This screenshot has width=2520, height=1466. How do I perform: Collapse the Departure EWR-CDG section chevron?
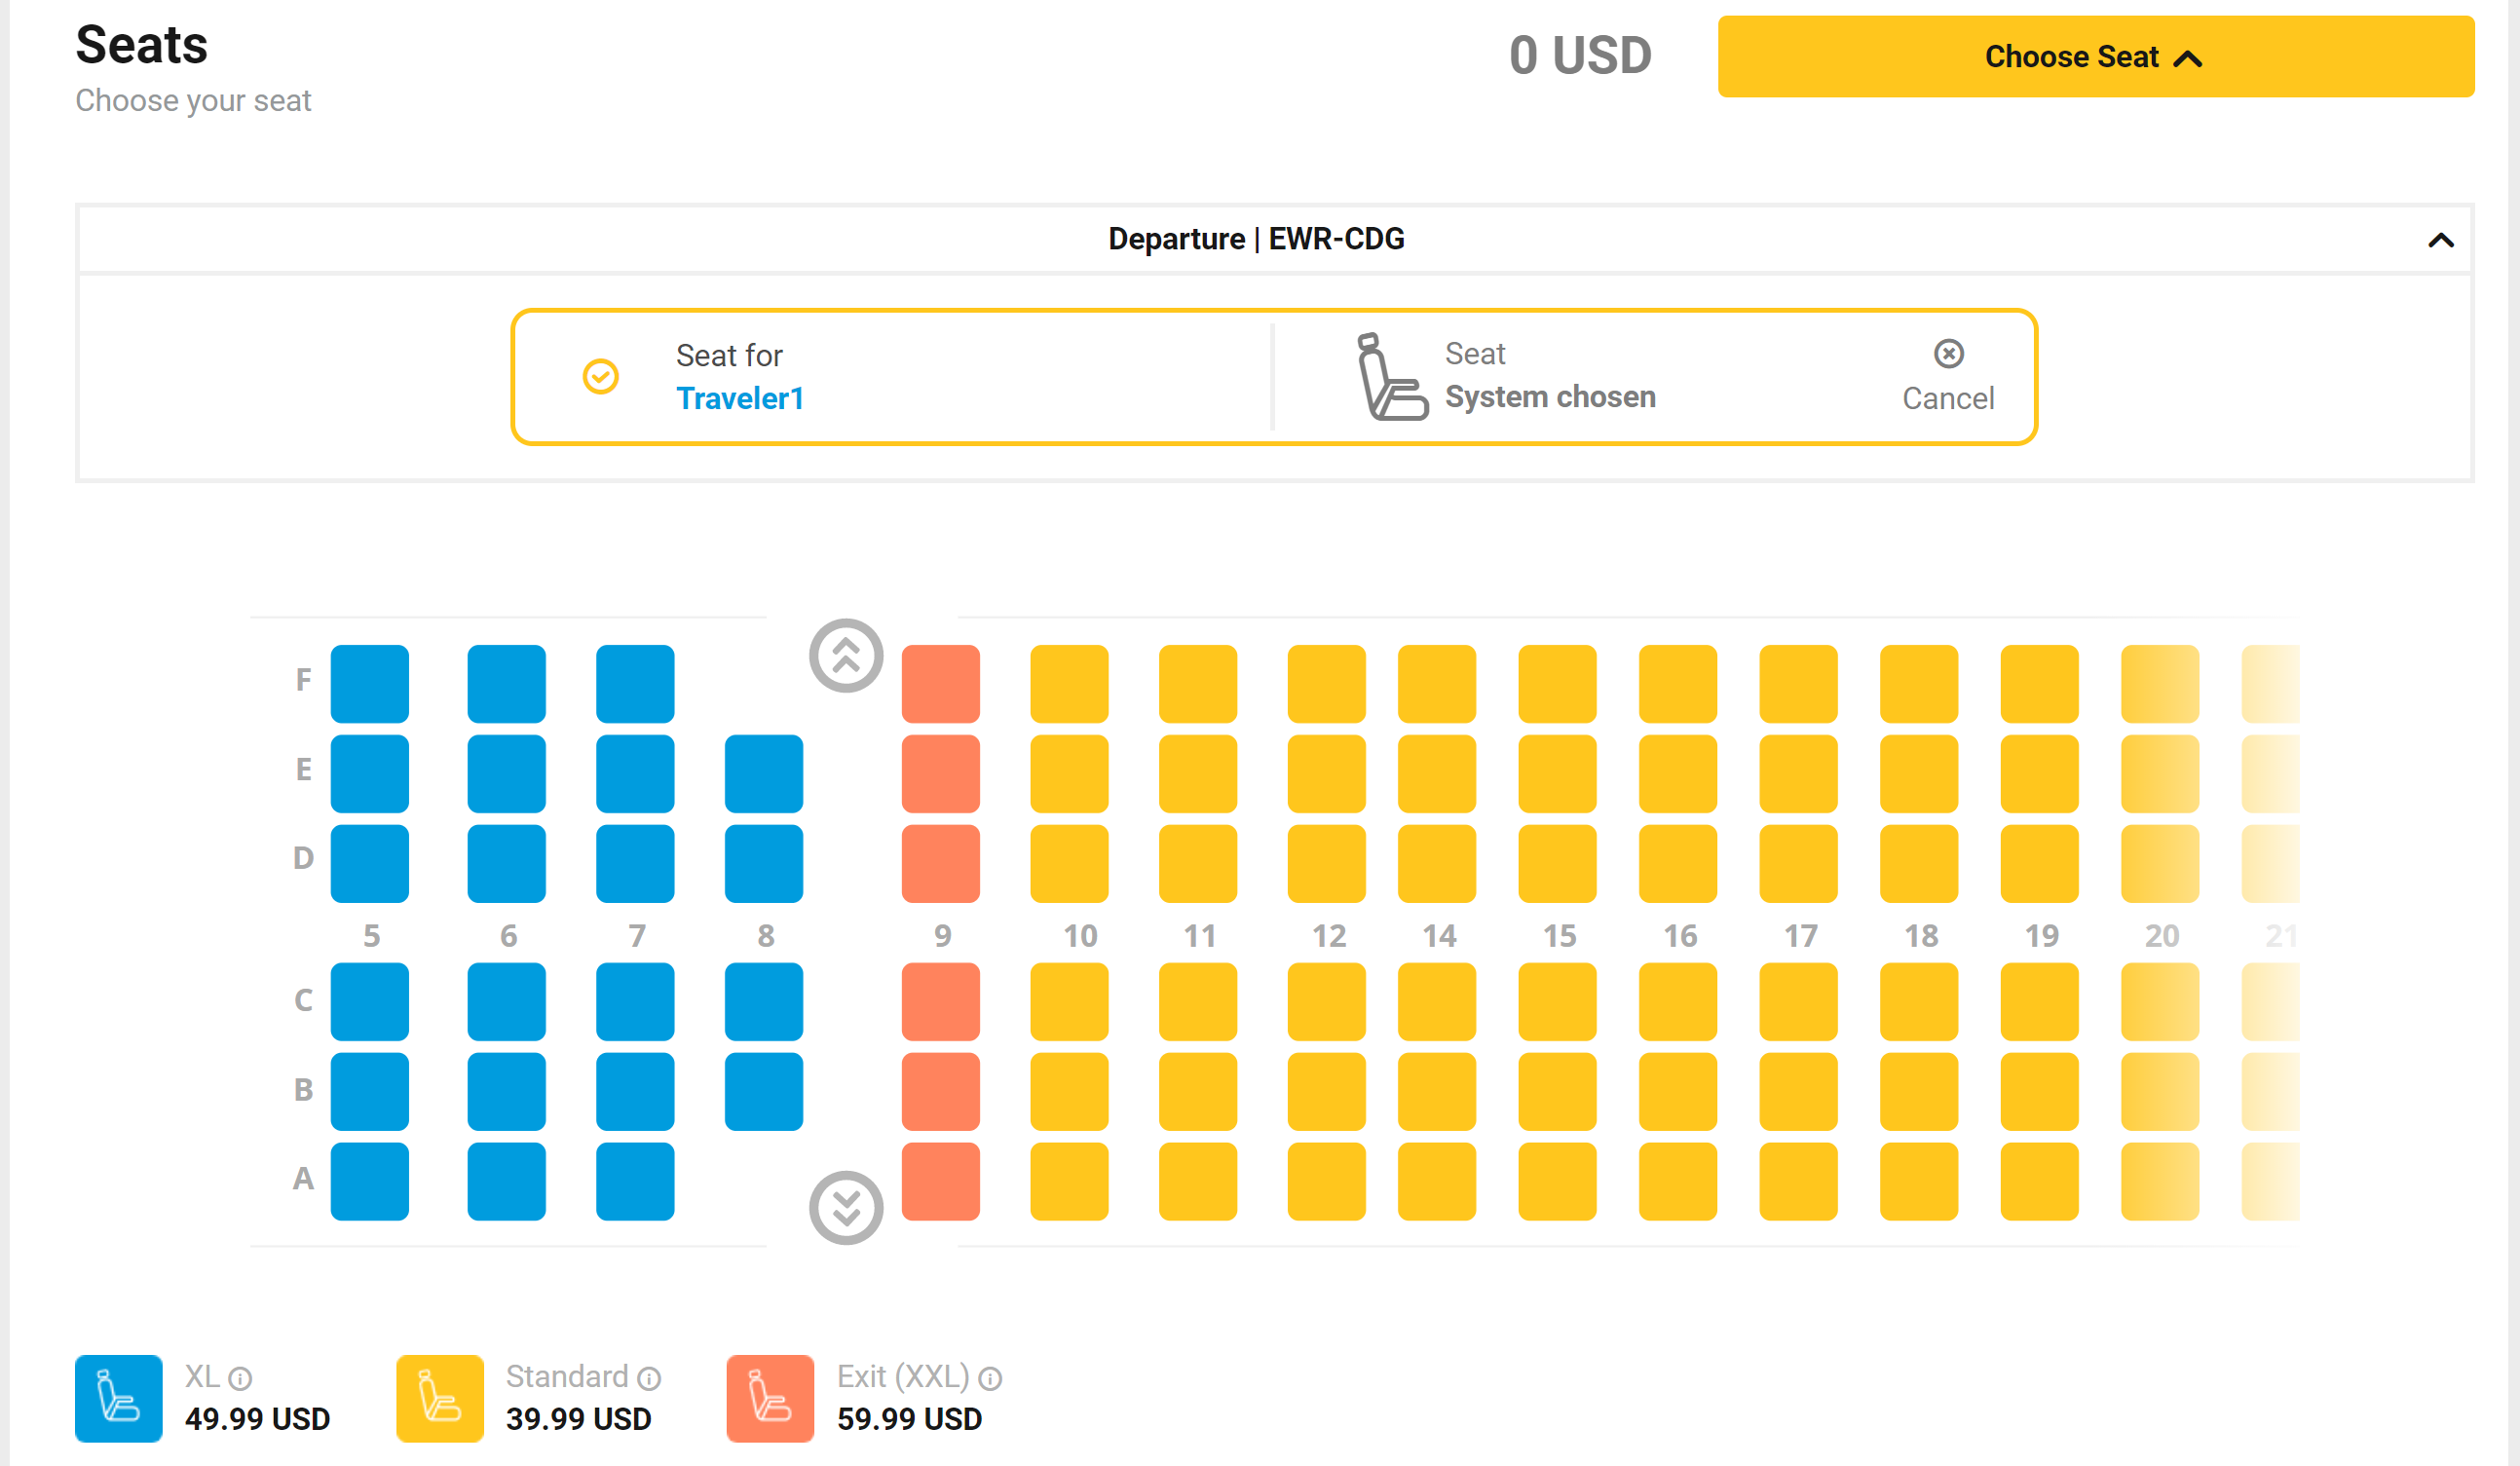[2441, 240]
